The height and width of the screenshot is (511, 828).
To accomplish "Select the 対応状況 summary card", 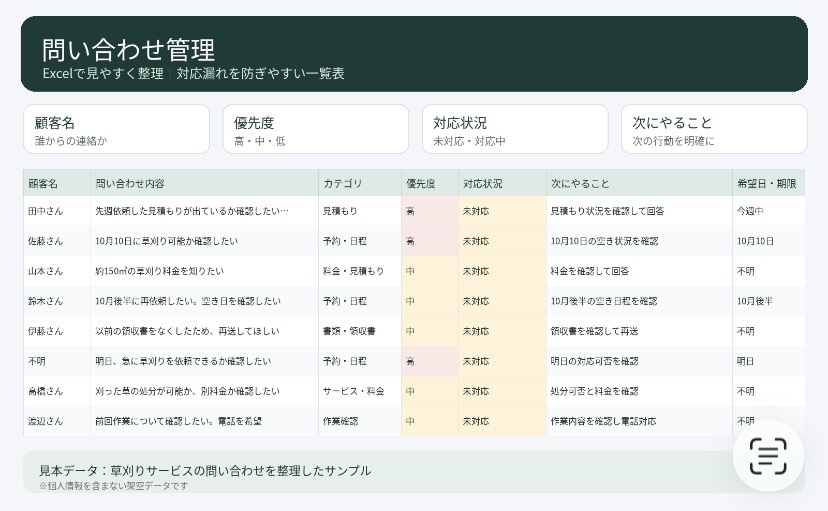I will 515,129.
